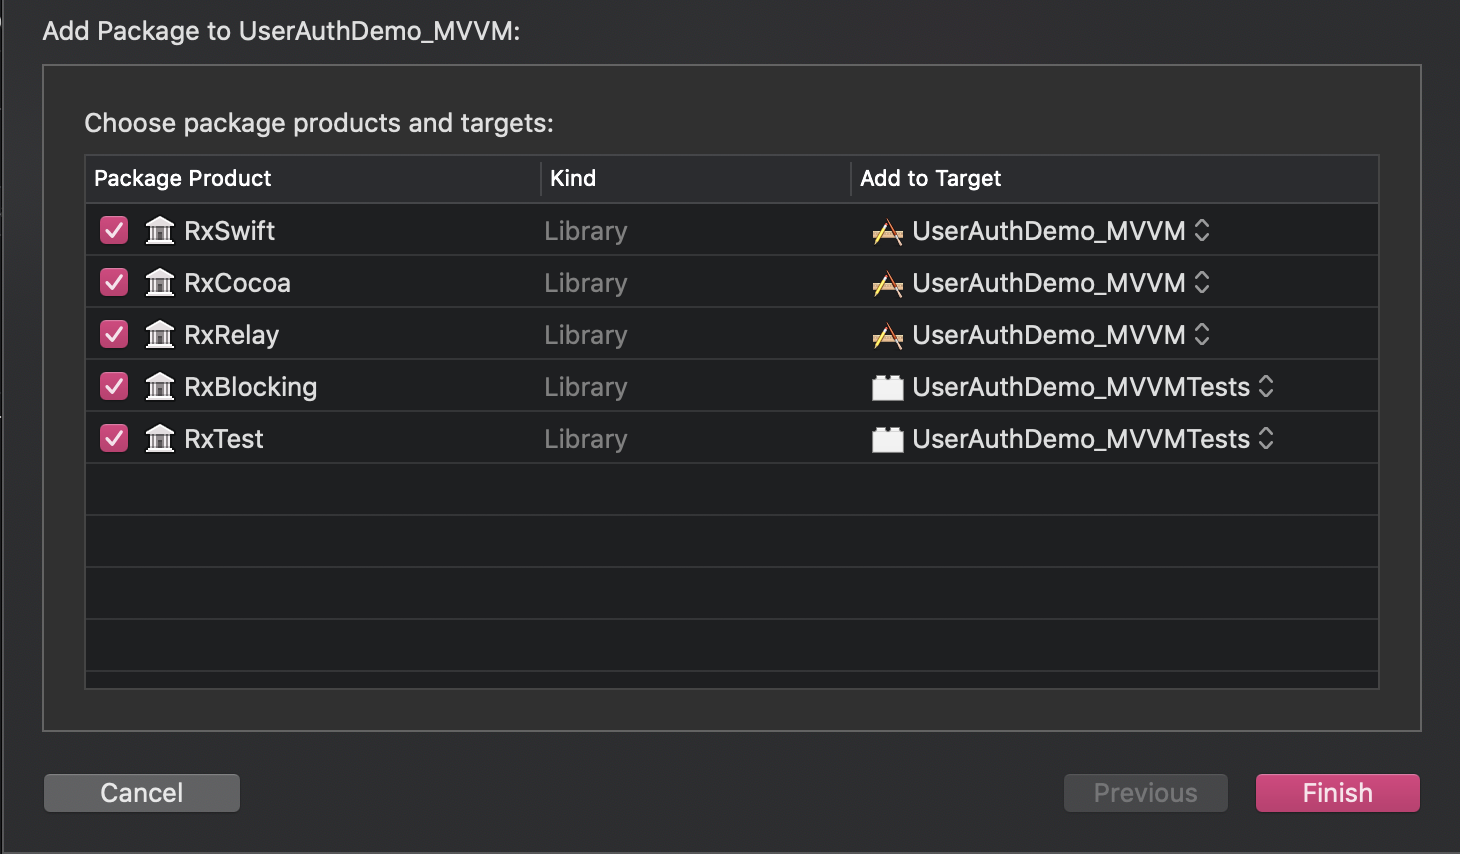Click the Cancel button

[x=142, y=793]
